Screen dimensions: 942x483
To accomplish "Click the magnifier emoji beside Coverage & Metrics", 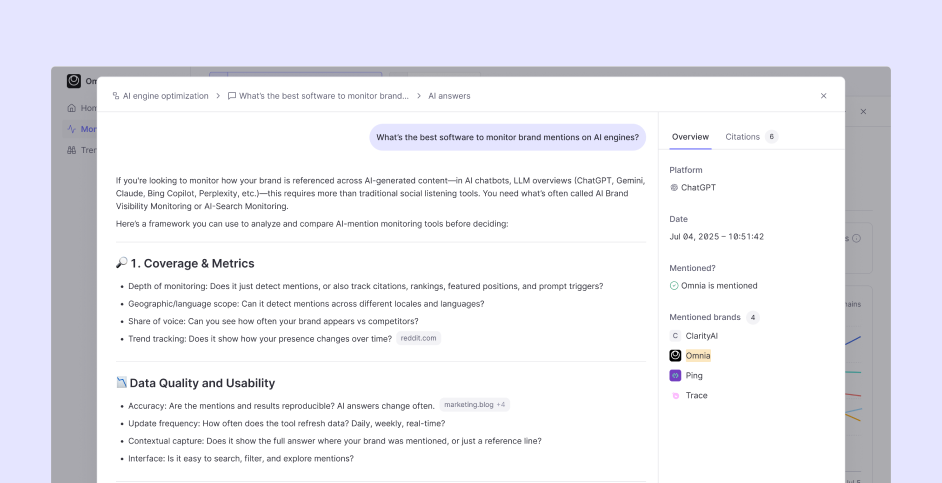I will point(121,263).
